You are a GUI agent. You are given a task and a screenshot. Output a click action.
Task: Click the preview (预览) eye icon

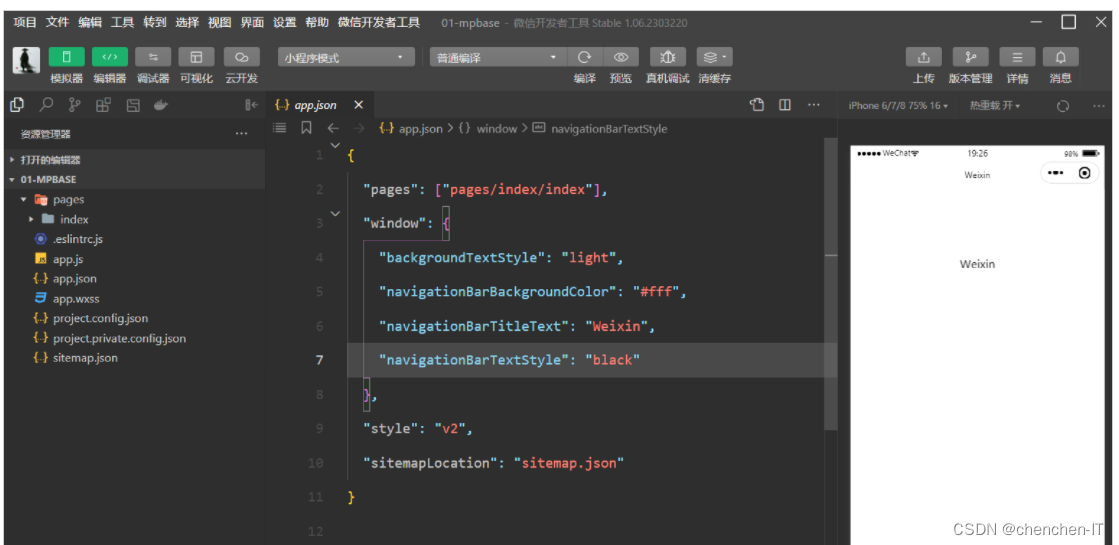tap(621, 57)
